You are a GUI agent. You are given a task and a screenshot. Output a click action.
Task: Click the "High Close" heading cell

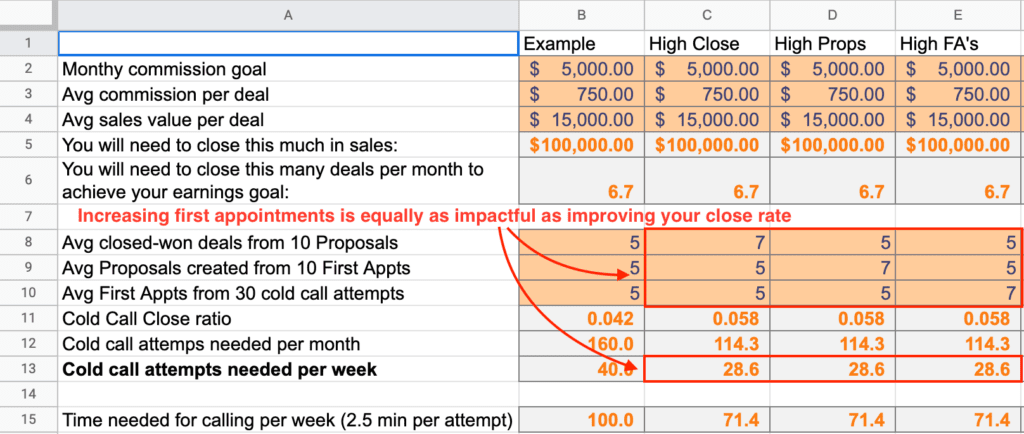(x=707, y=44)
